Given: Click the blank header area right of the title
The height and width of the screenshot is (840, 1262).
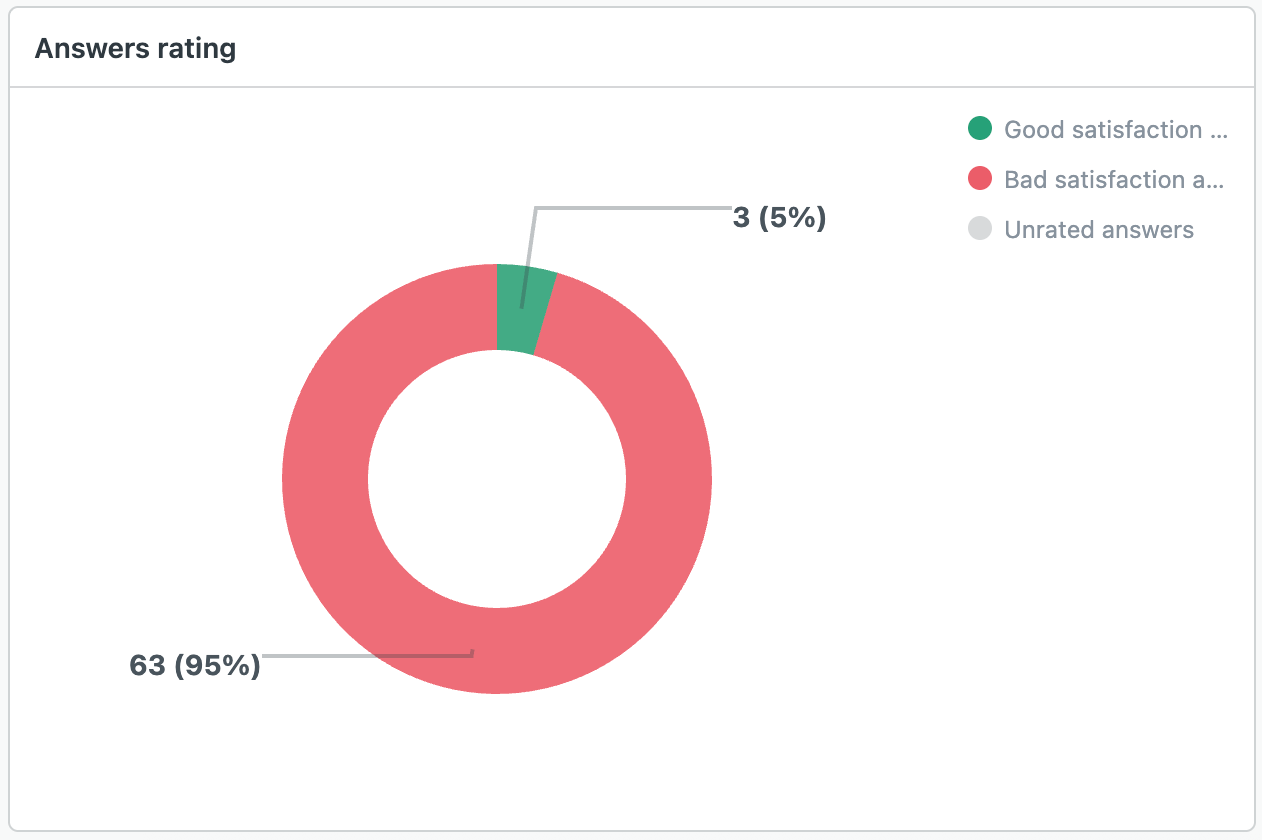Looking at the screenshot, I should [750, 49].
